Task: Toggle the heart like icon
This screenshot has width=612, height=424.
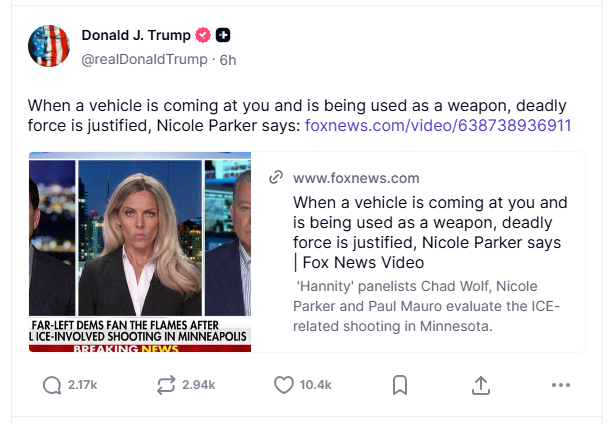Action: pyautogui.click(x=283, y=385)
